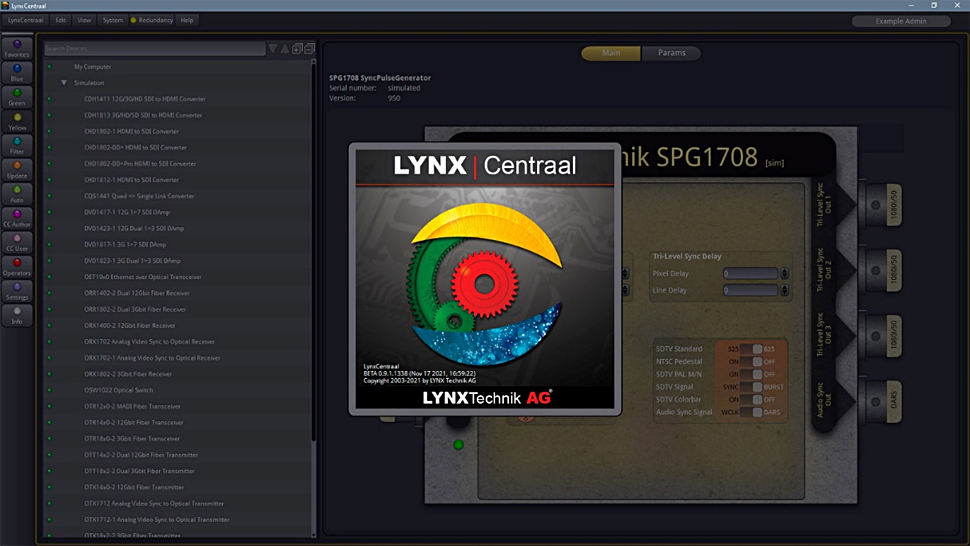Open the Help menu
The image size is (970, 546).
[187, 20]
